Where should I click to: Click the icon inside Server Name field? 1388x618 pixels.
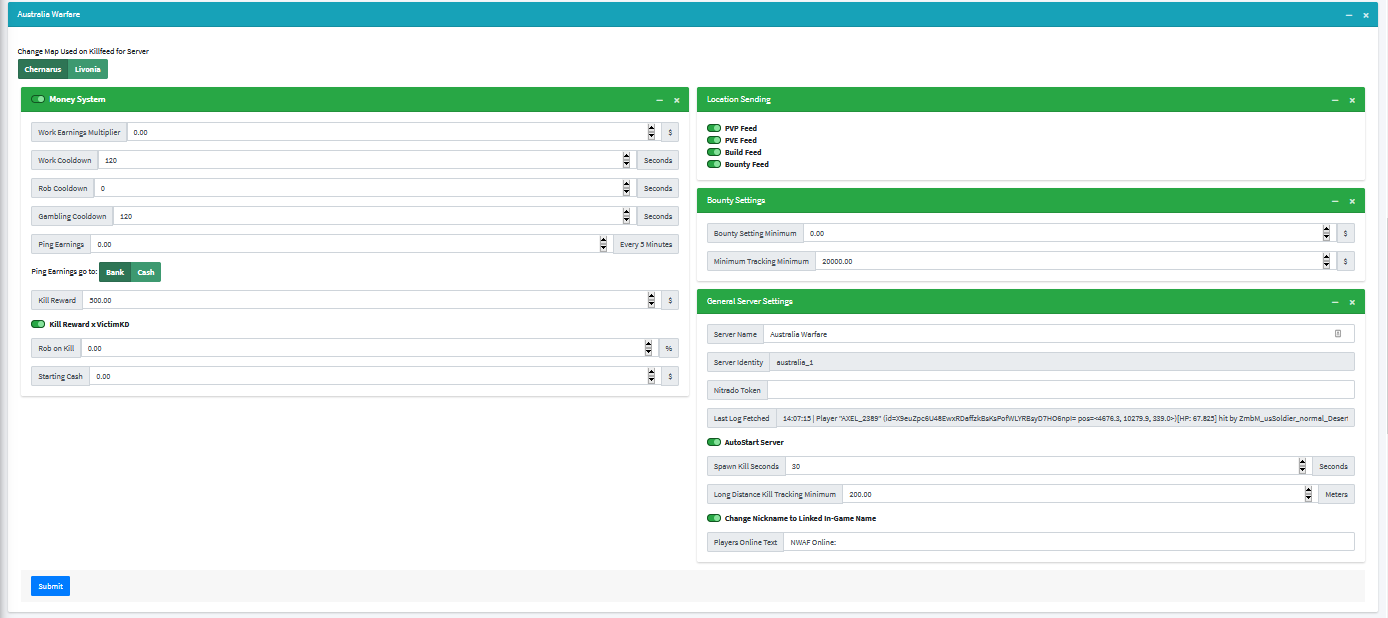pyautogui.click(x=1338, y=334)
